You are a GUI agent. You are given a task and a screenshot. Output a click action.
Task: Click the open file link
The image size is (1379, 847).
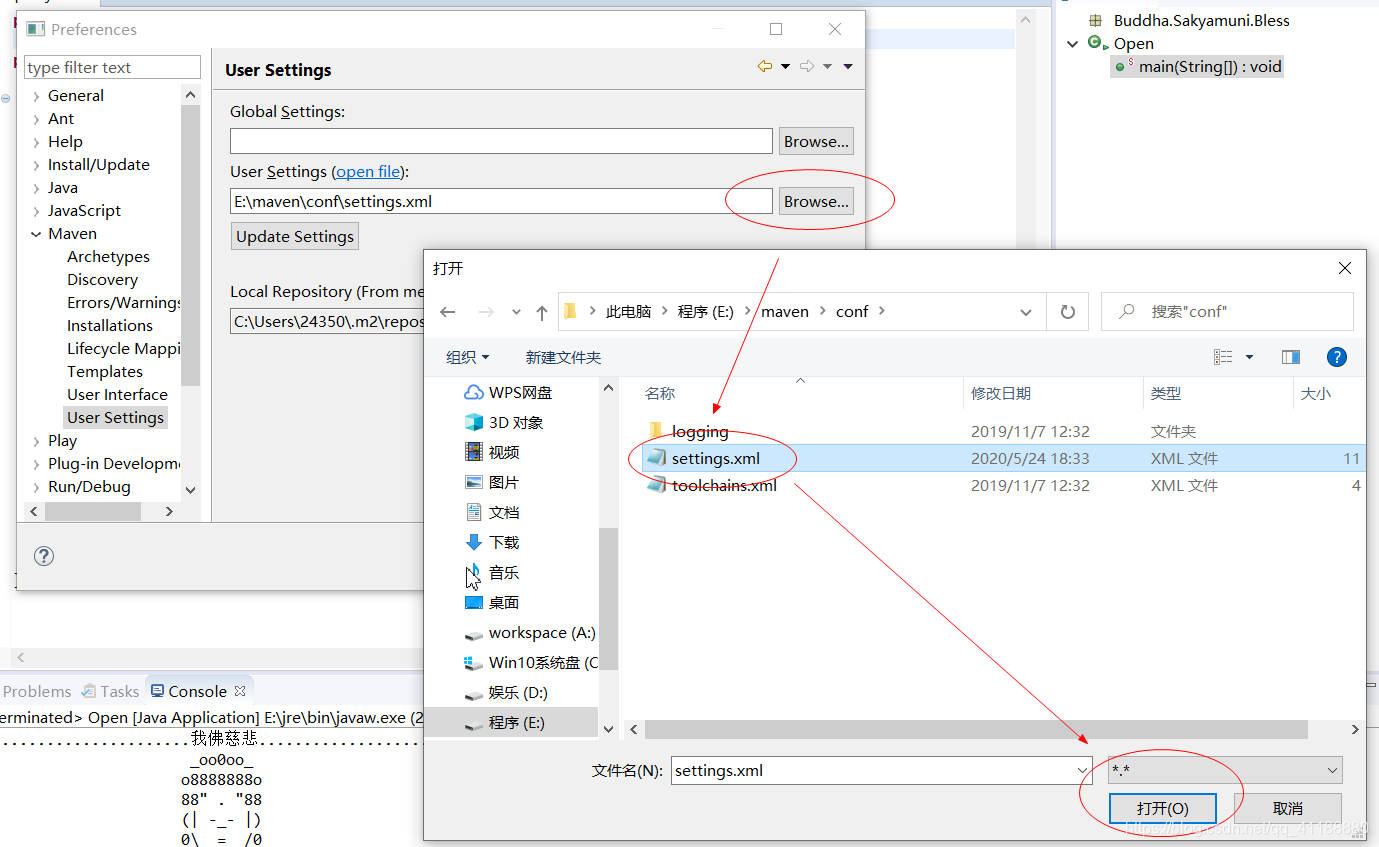tap(369, 172)
